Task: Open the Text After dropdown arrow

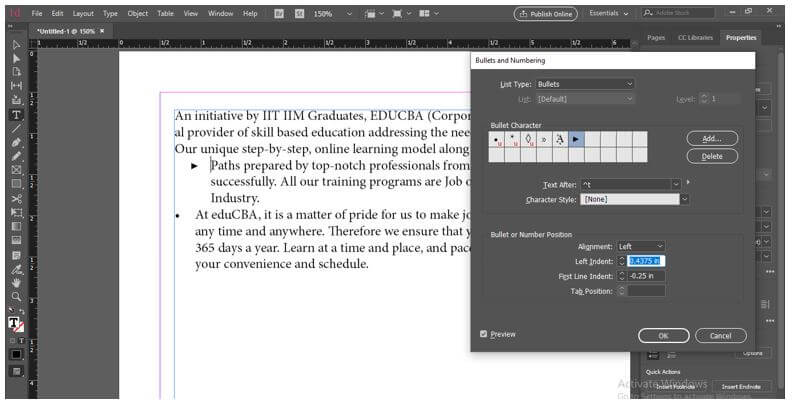Action: [675, 184]
